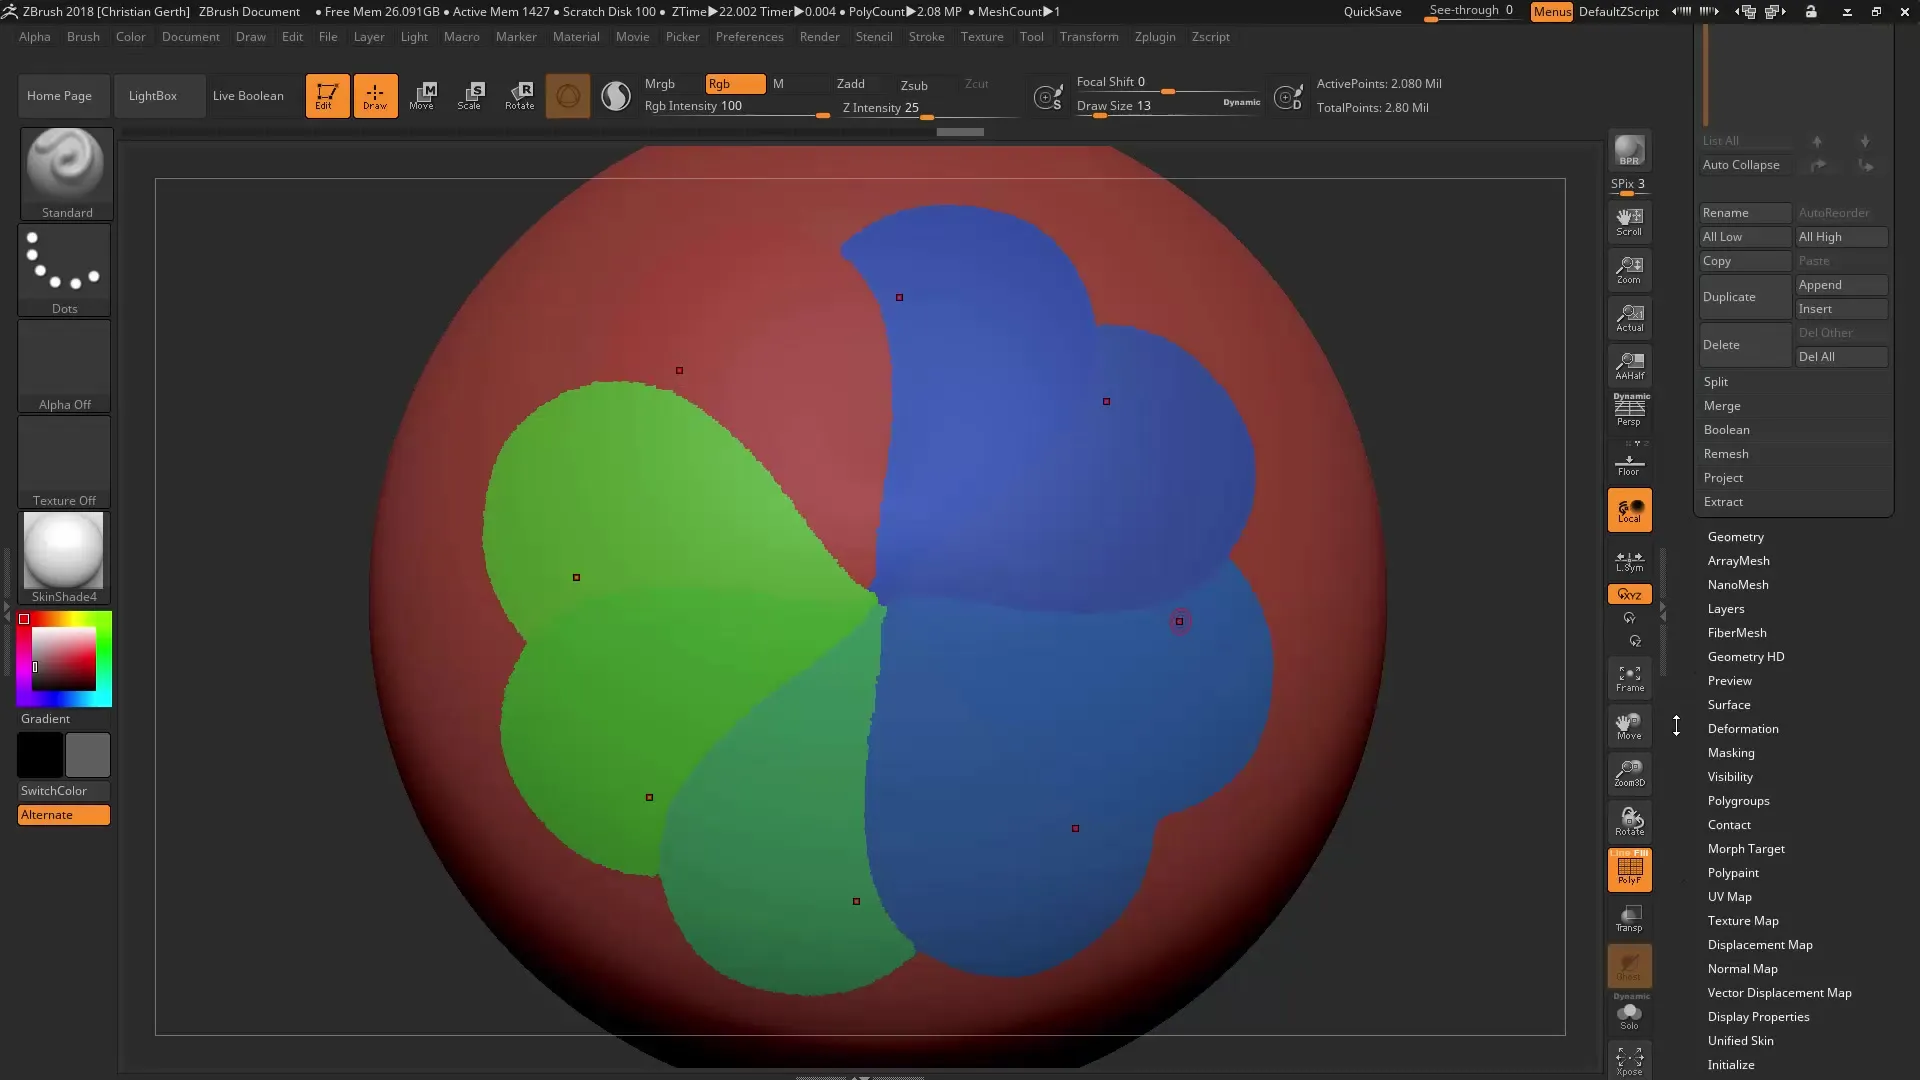Open the Preferences menu
1920x1080 pixels.
pos(749,37)
